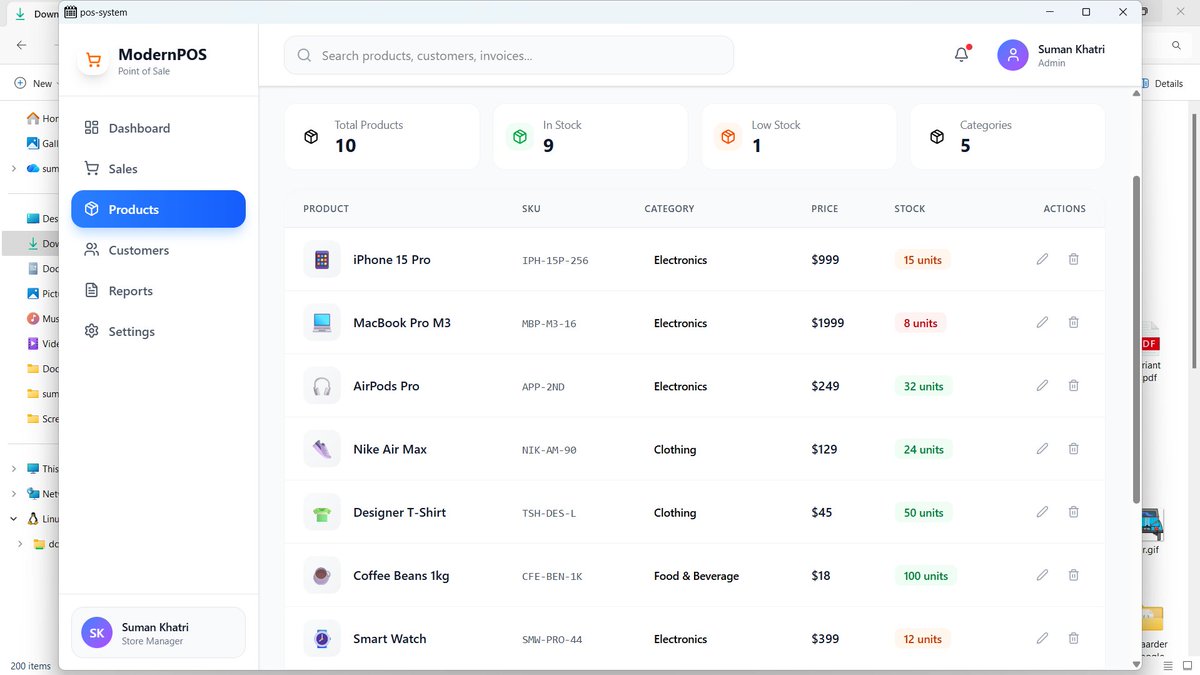Open the Customers section icon
This screenshot has height=675, width=1200.
tap(91, 250)
